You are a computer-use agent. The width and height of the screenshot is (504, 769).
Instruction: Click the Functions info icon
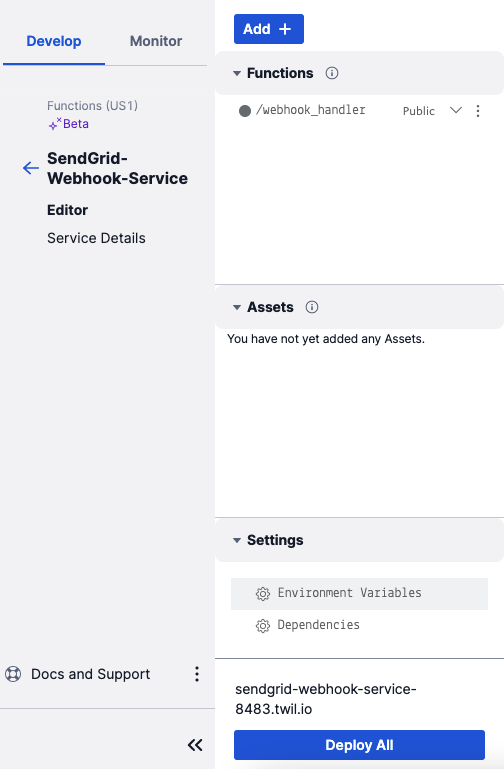332,73
